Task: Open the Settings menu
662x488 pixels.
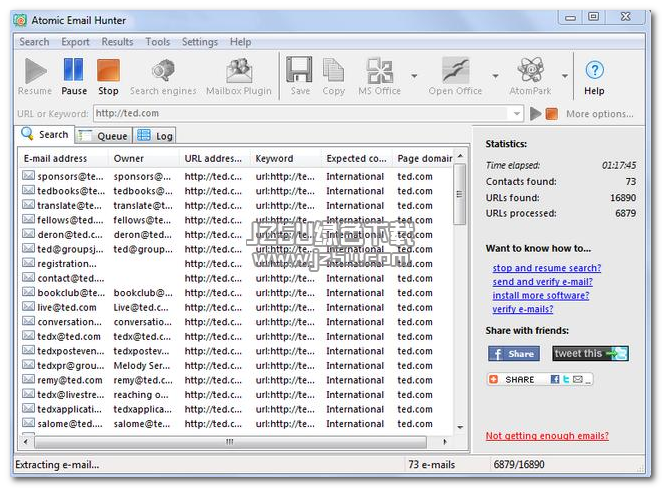Action: click(200, 42)
